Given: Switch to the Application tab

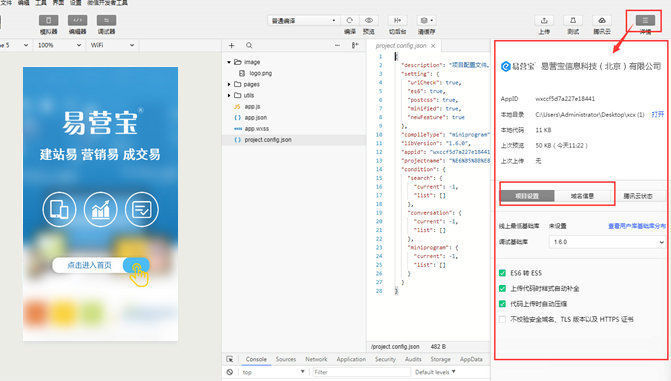Looking at the screenshot, I should pyautogui.click(x=351, y=359).
